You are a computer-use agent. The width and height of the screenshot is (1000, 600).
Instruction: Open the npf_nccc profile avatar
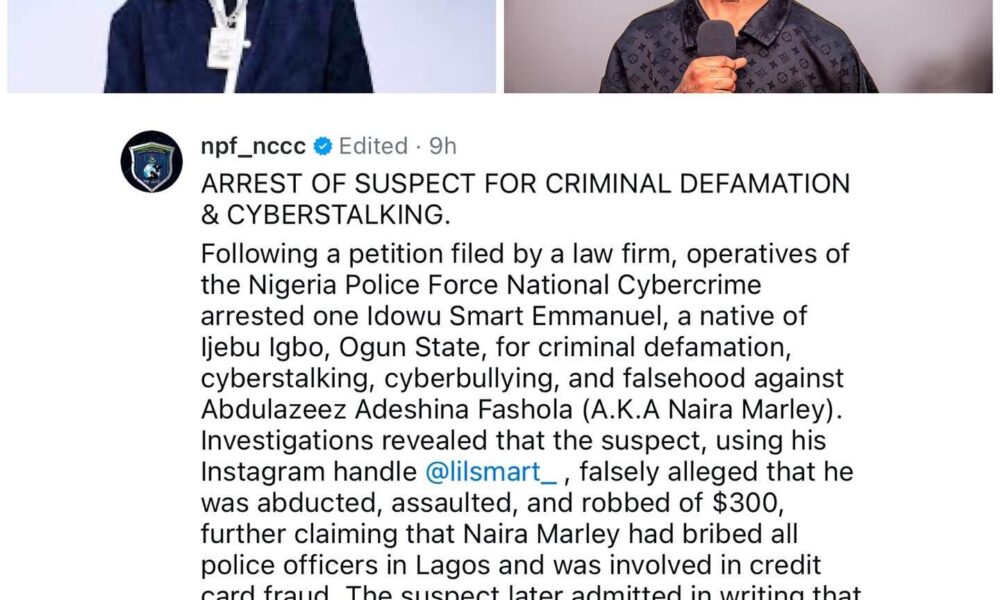click(x=152, y=161)
